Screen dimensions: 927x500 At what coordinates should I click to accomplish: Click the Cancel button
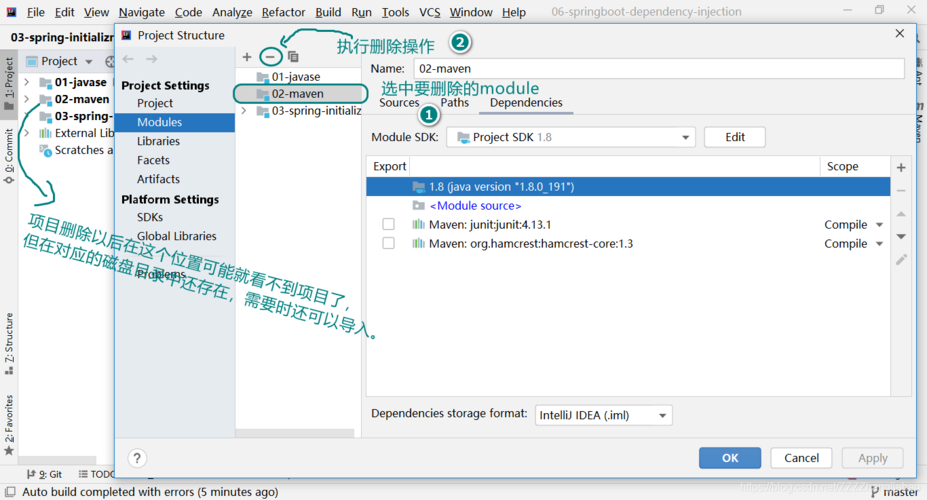[x=801, y=458]
